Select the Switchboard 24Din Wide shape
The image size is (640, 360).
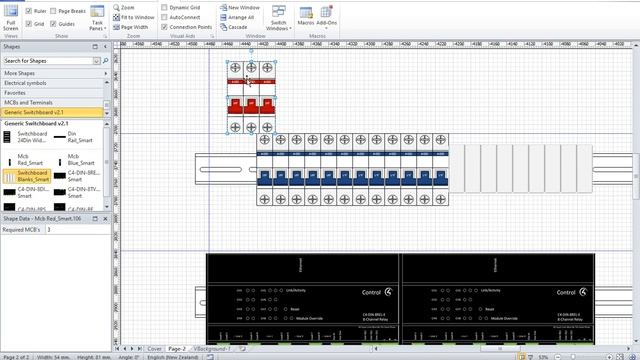click(26, 137)
